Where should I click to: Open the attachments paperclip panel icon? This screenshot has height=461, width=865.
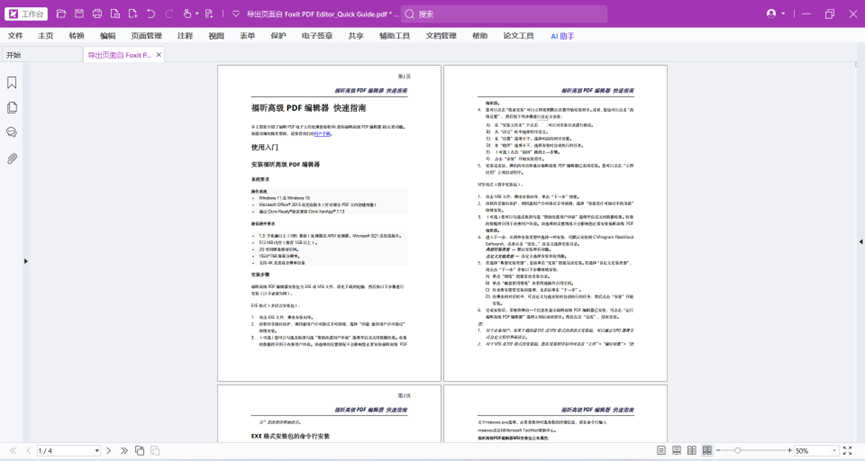point(12,159)
